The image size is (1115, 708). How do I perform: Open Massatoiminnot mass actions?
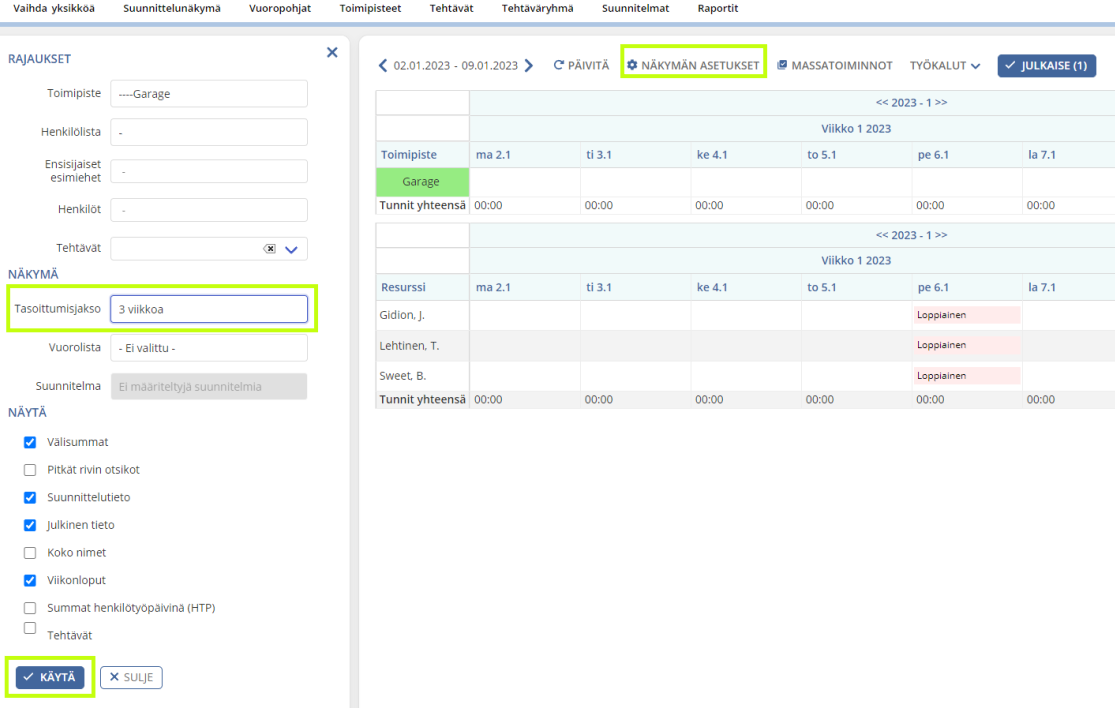pos(834,65)
